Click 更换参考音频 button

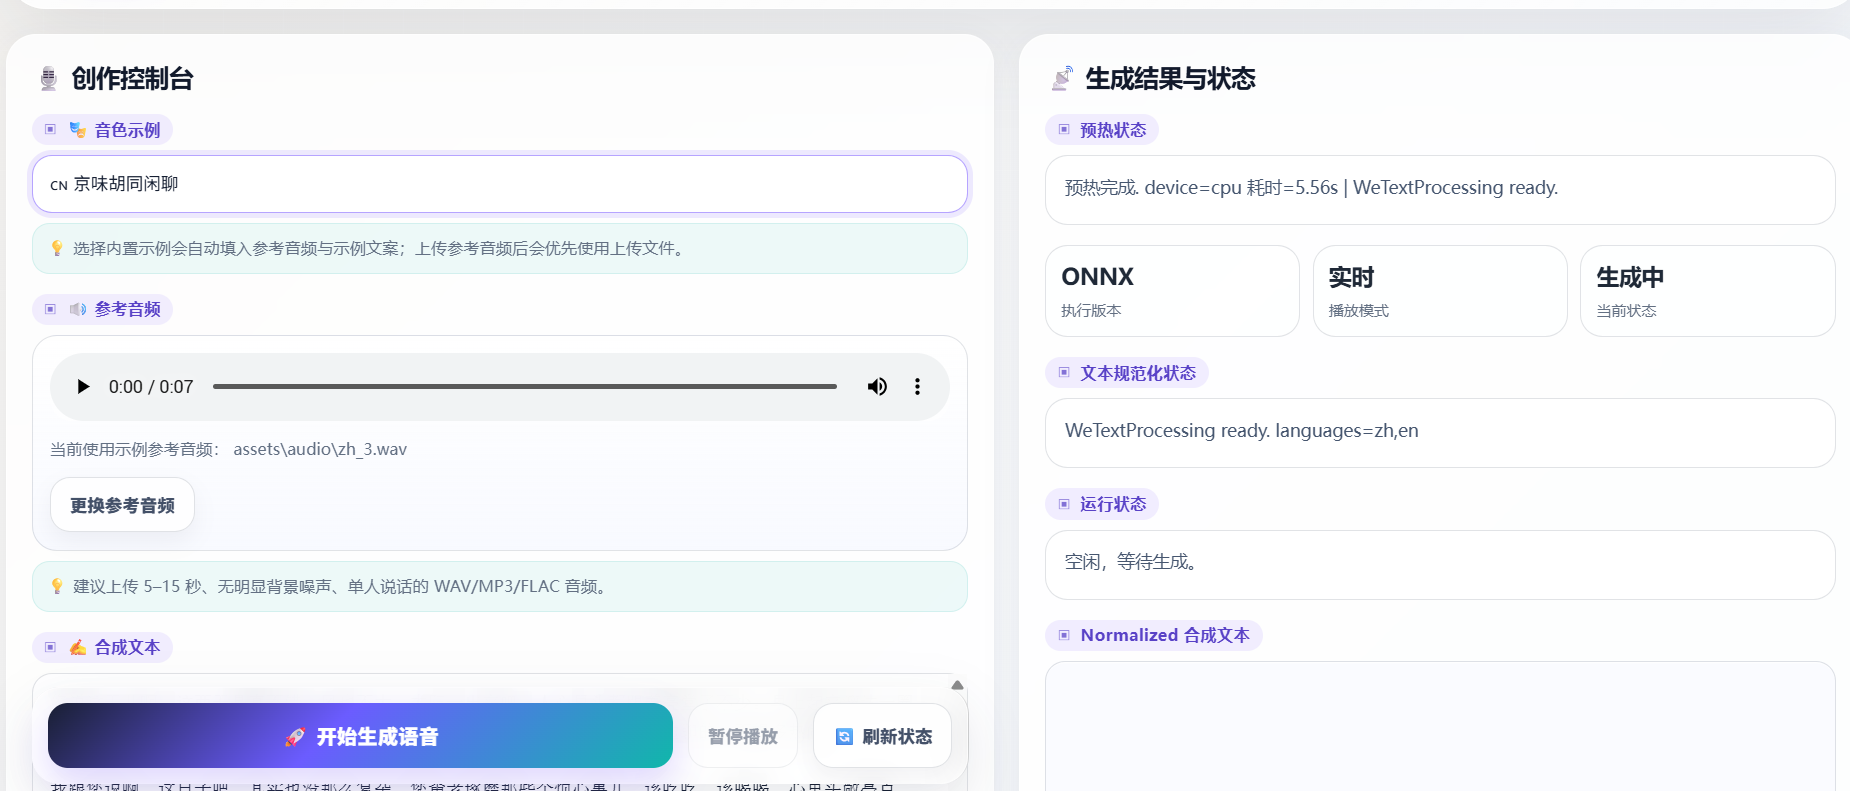122,505
